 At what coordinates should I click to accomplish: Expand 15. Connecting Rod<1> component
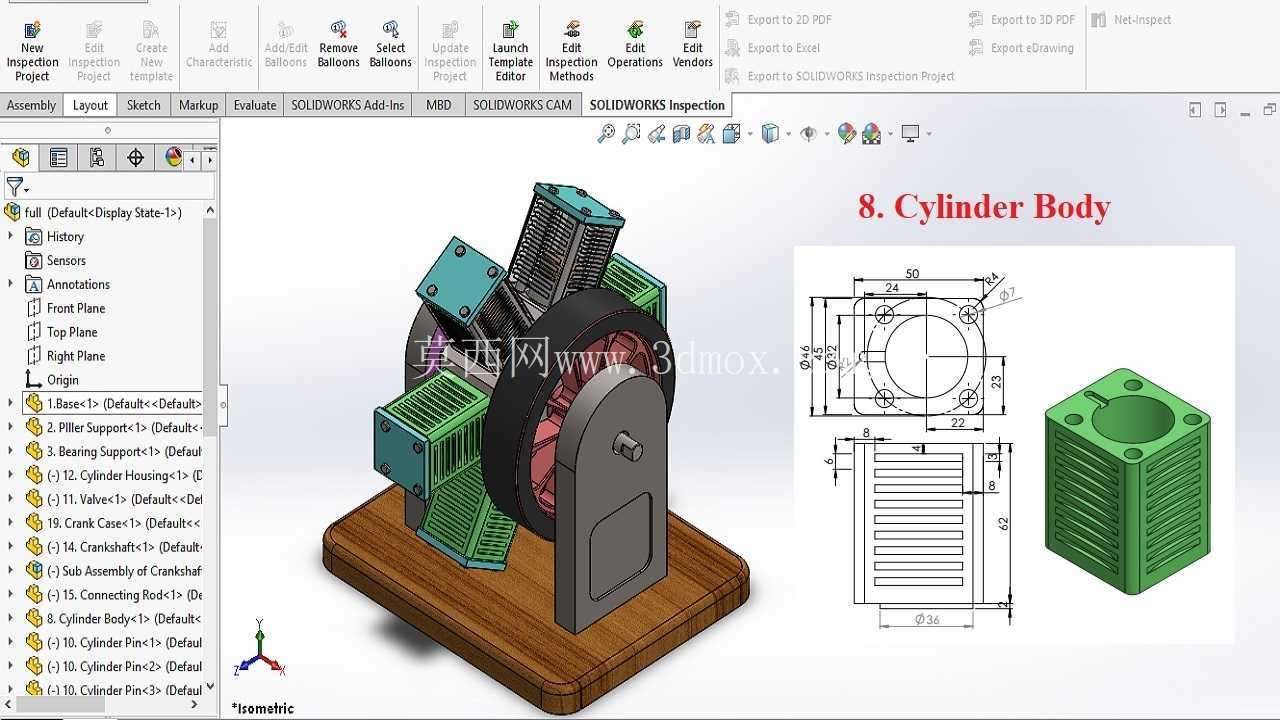pos(11,594)
